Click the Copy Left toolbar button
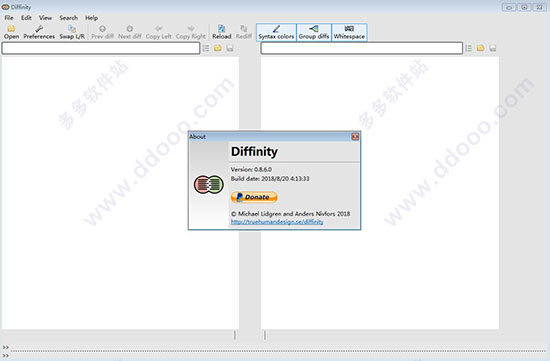 coord(159,32)
